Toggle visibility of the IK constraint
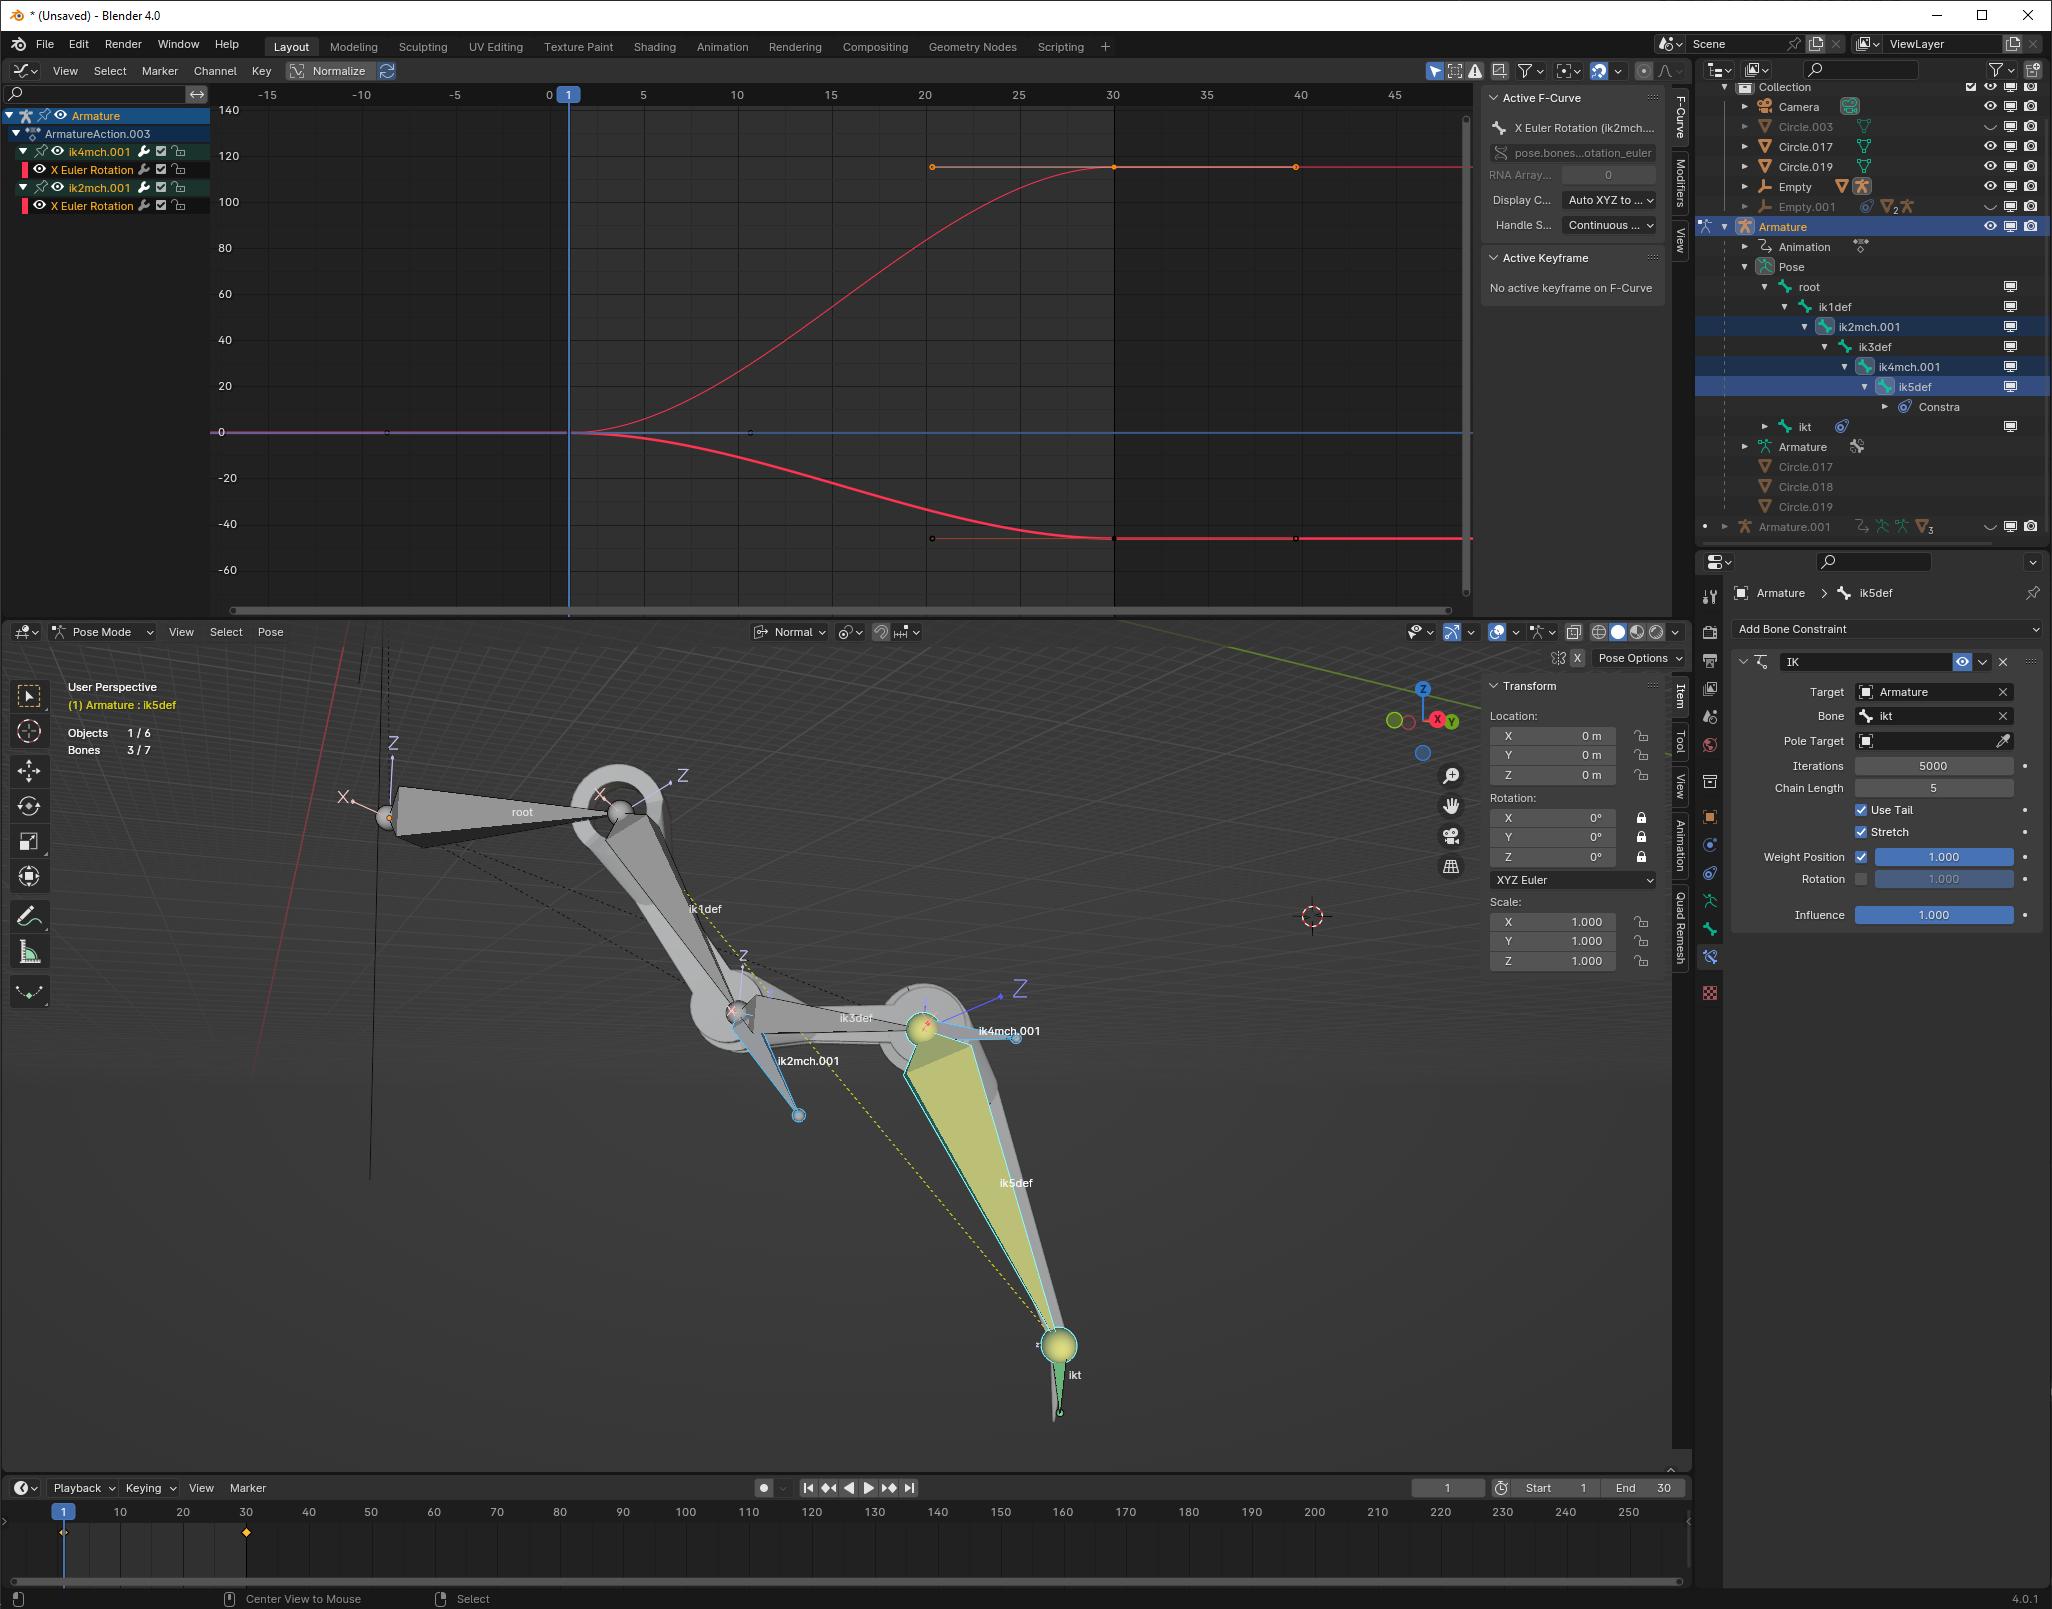The height and width of the screenshot is (1609, 2052). coord(1962,662)
